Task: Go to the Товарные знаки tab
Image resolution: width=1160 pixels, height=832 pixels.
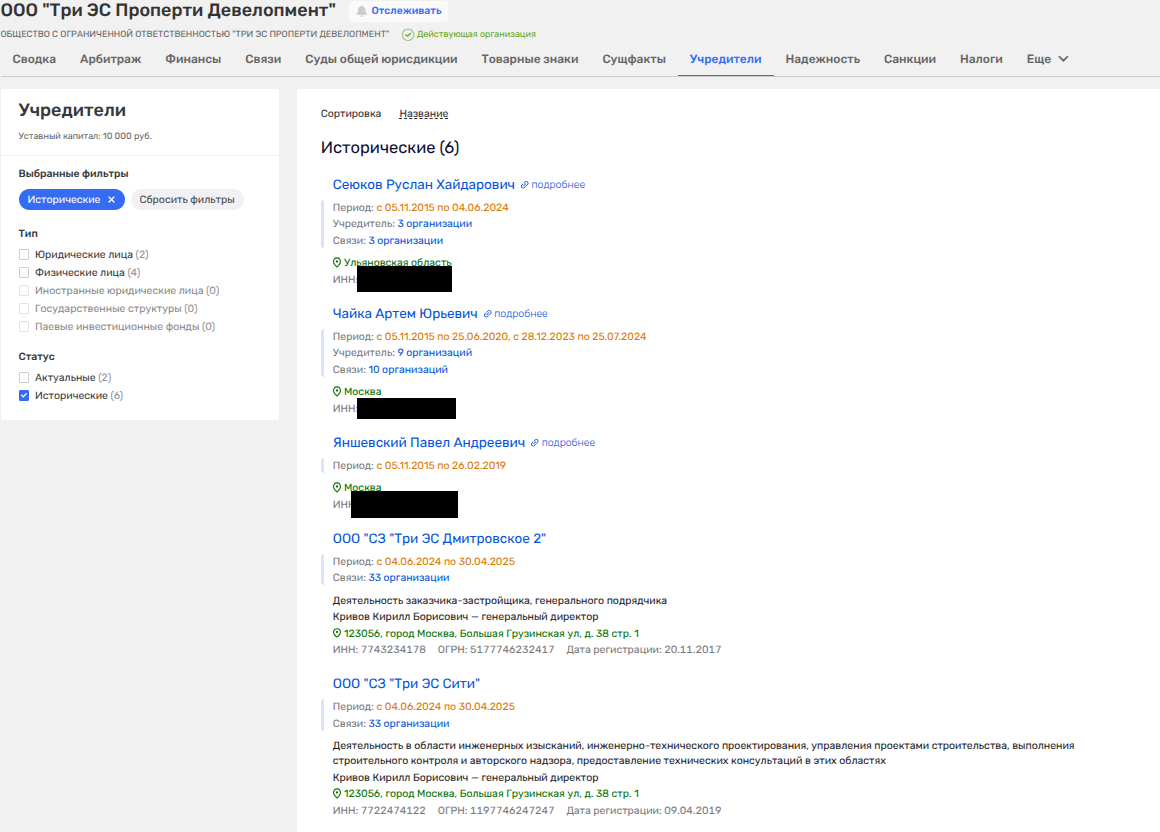Action: pos(529,59)
